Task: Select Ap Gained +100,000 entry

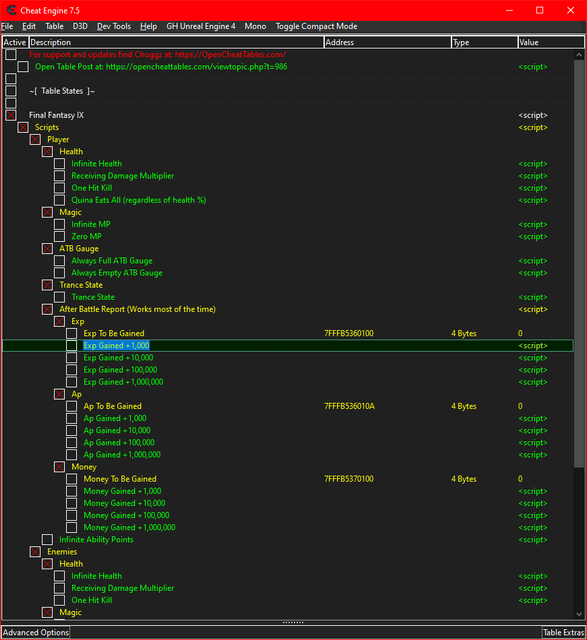Action: (x=119, y=442)
